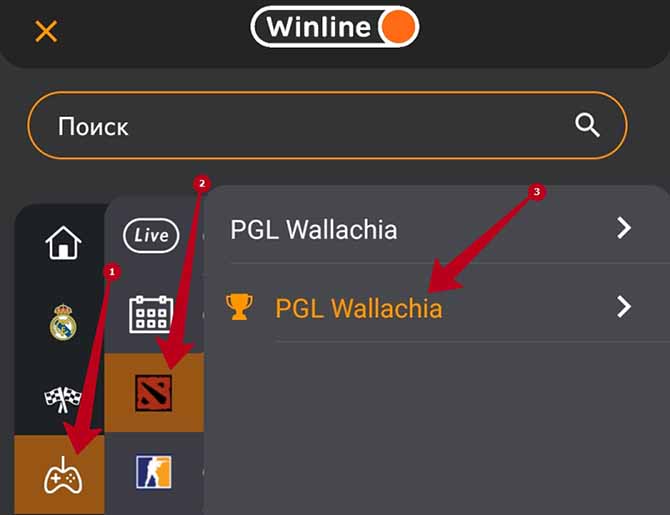Viewport: 670px width, 515px height.
Task: Click the magnifier search icon
Action: [587, 125]
